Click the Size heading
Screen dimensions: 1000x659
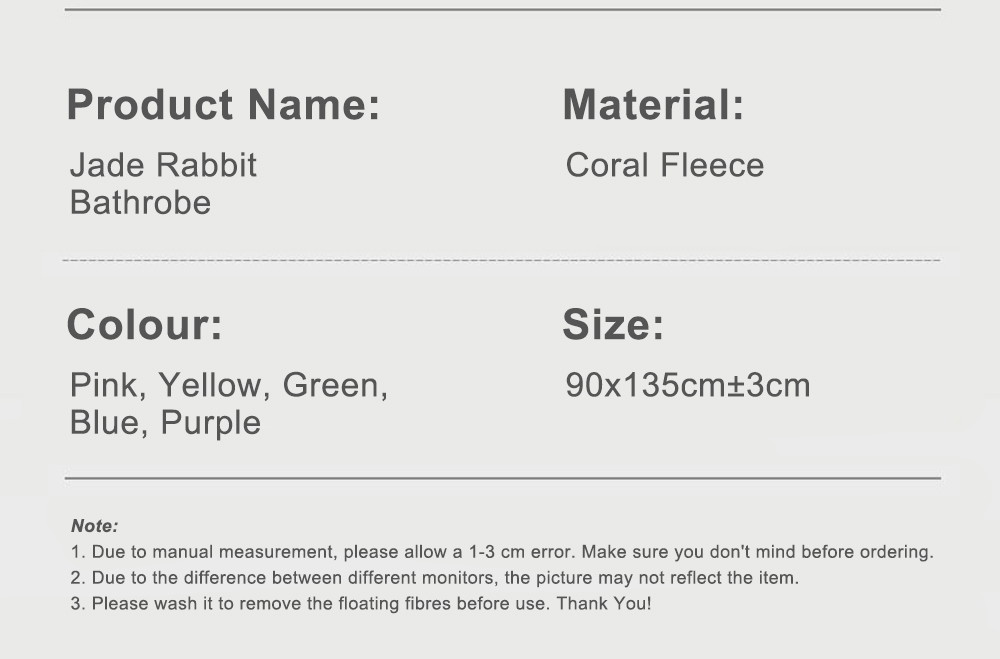click(613, 325)
